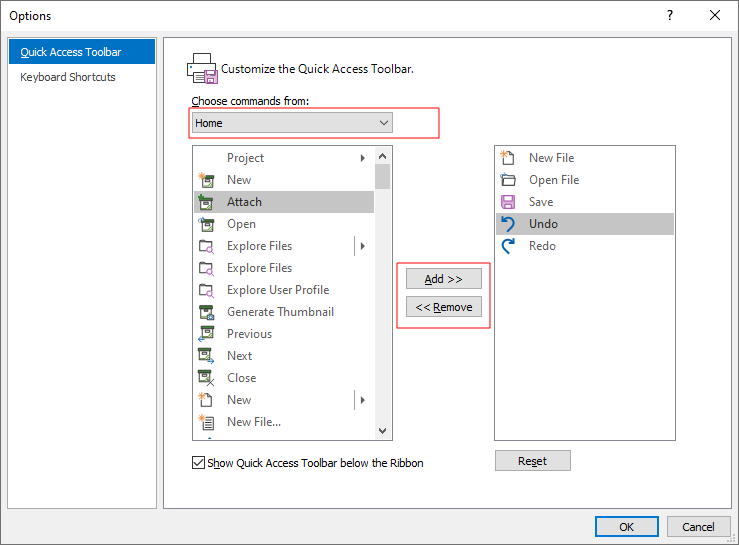Click the Redo arrow icon

(508, 246)
